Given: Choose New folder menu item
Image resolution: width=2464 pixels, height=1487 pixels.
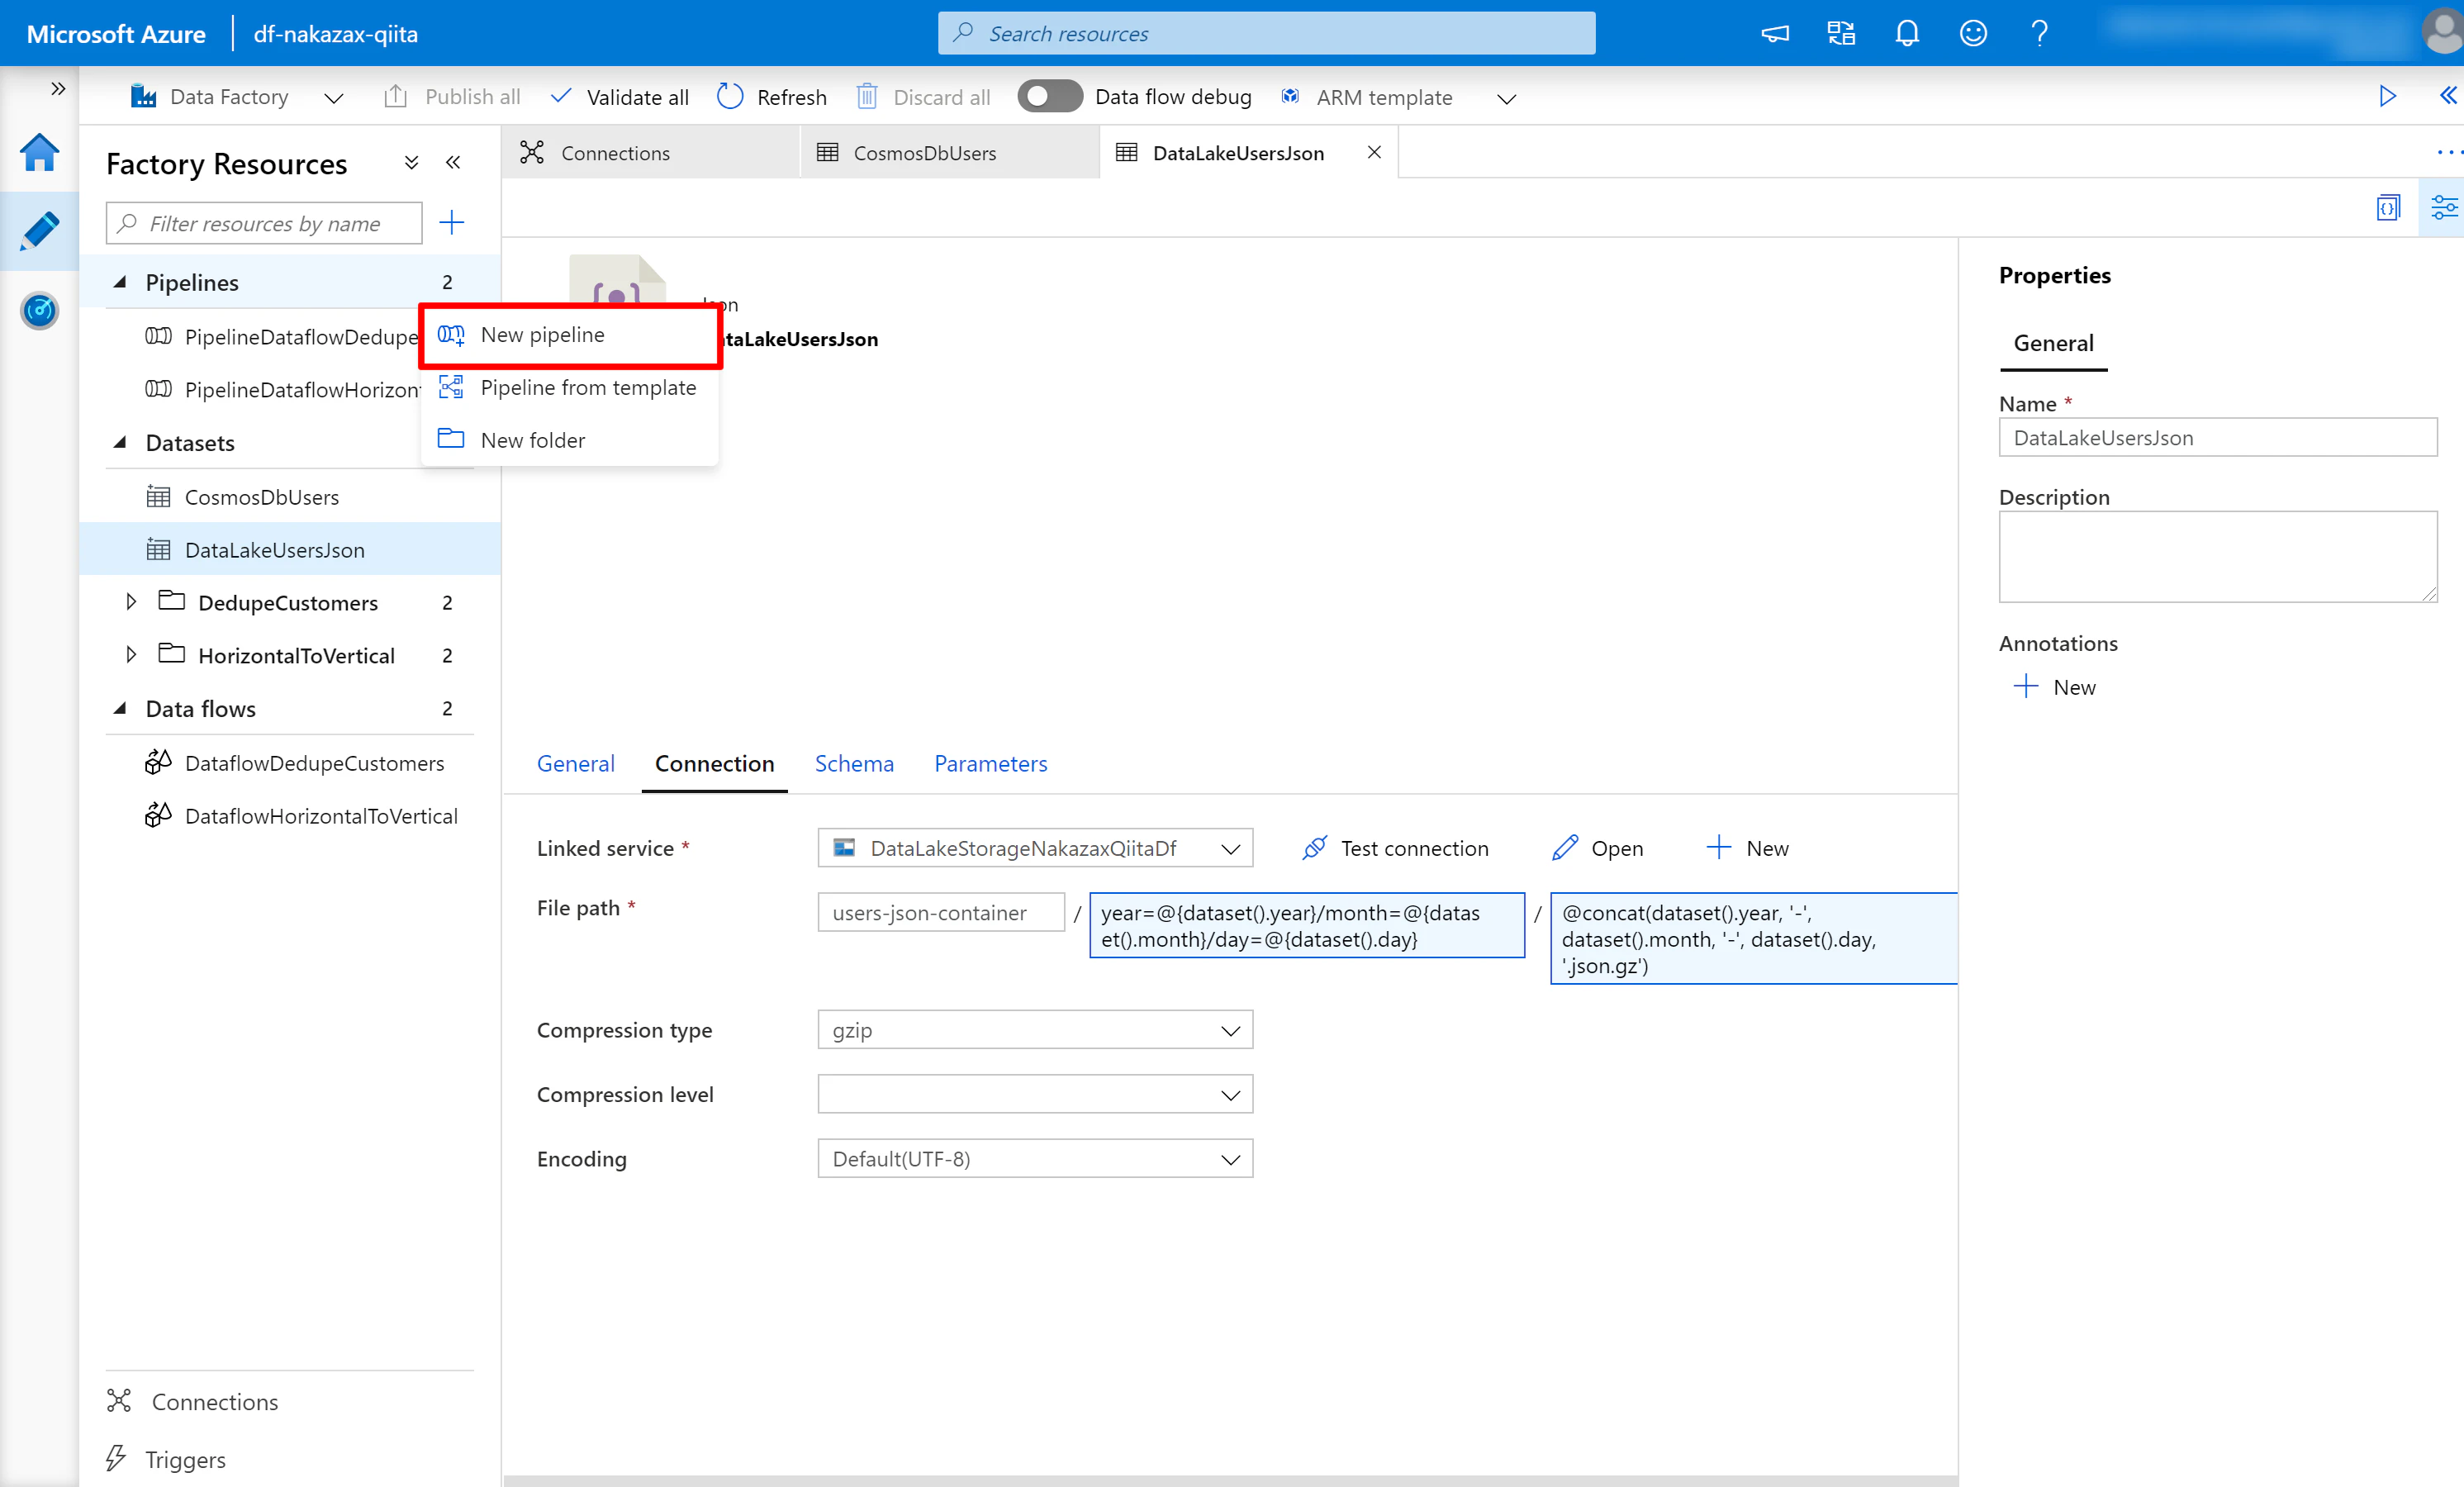Looking at the screenshot, I should (570, 440).
